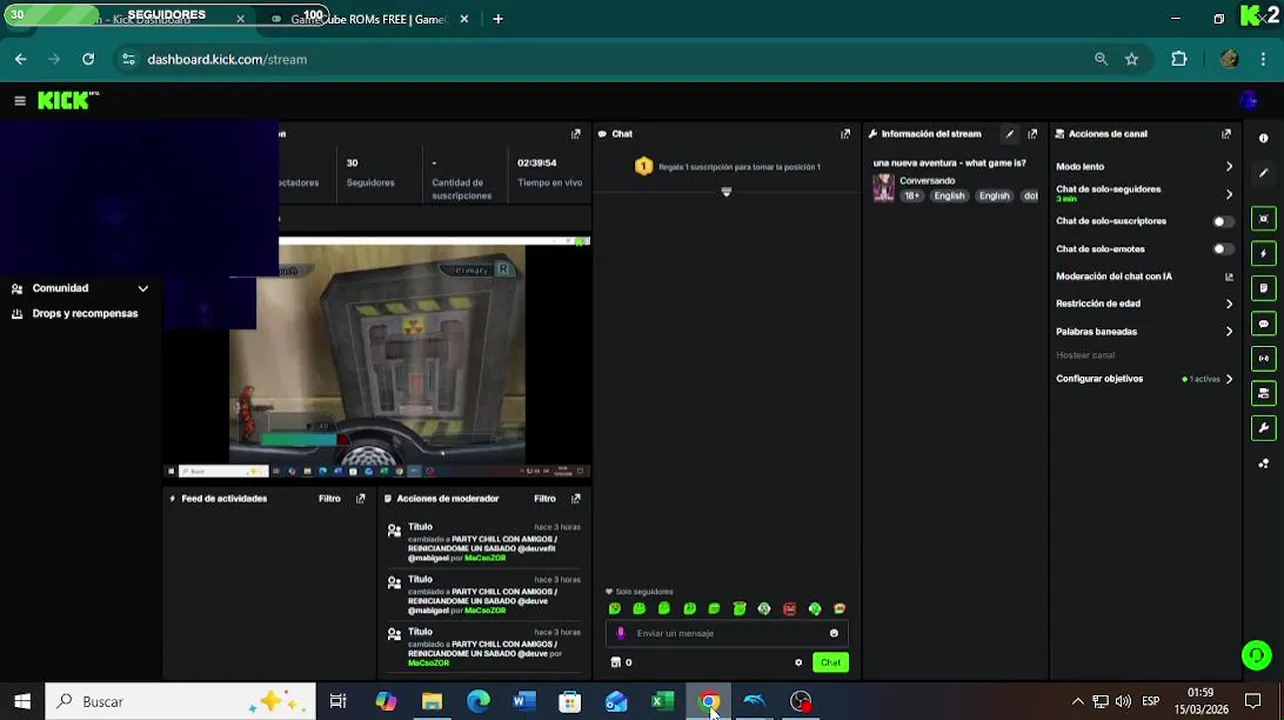Open the green support headset bubble
Screen dimensions: 1284x720
coord(1255,655)
